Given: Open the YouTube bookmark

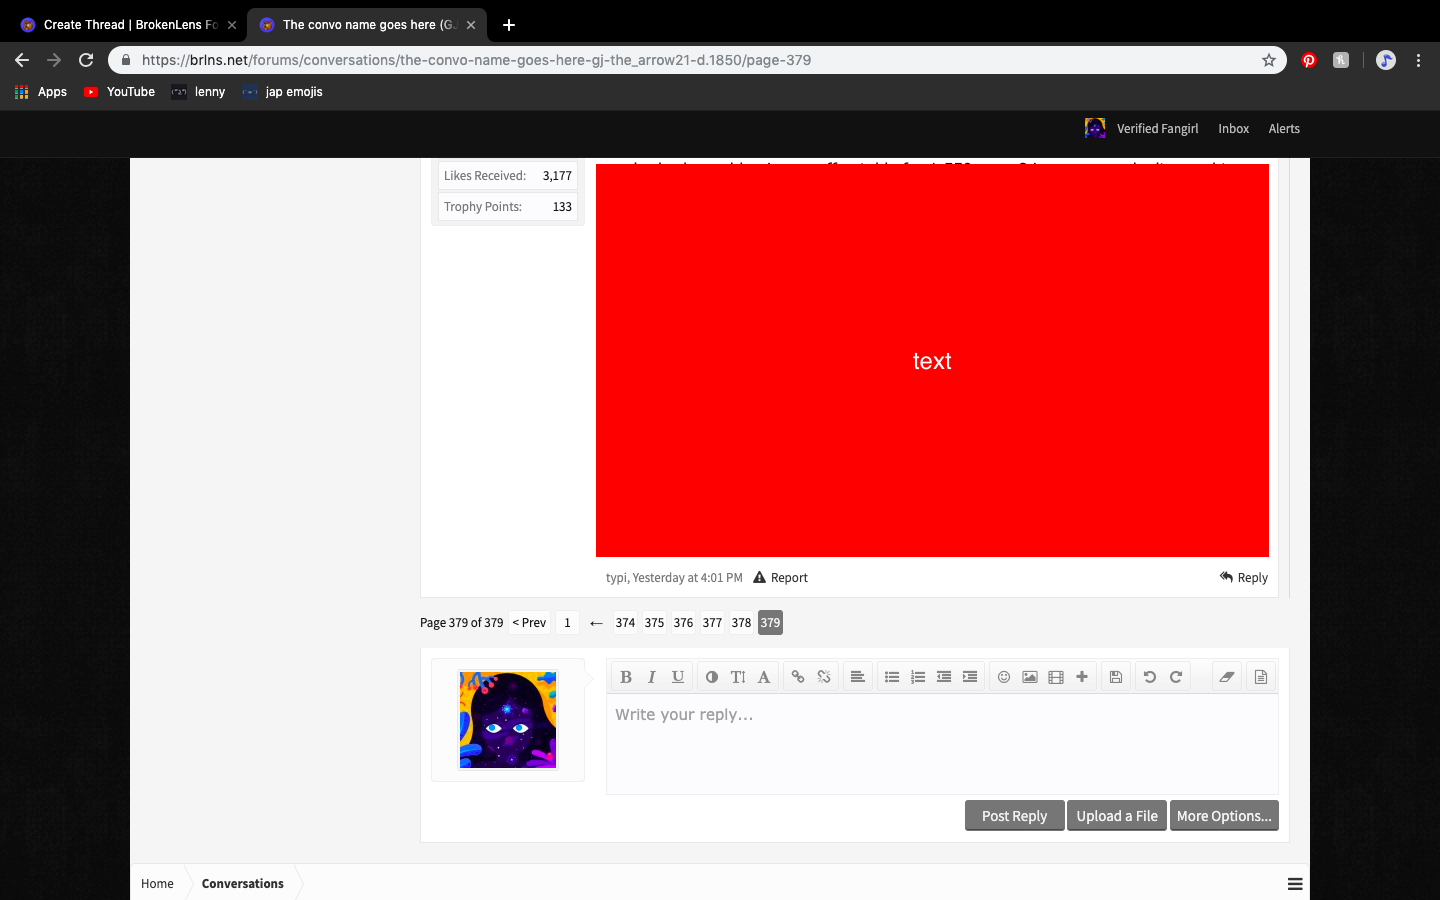Looking at the screenshot, I should coord(119,92).
